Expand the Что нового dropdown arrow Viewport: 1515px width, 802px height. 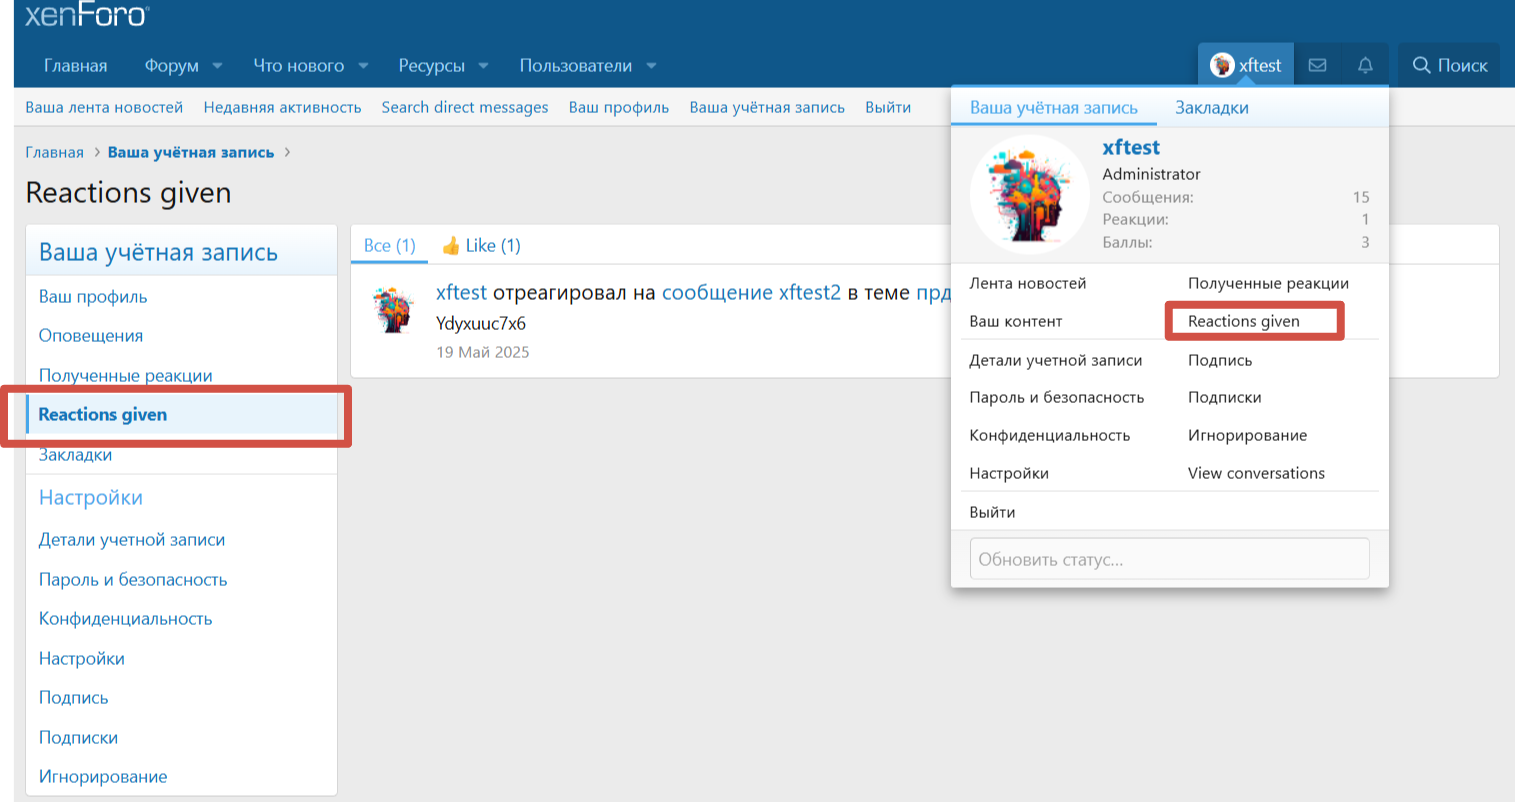[x=363, y=66]
